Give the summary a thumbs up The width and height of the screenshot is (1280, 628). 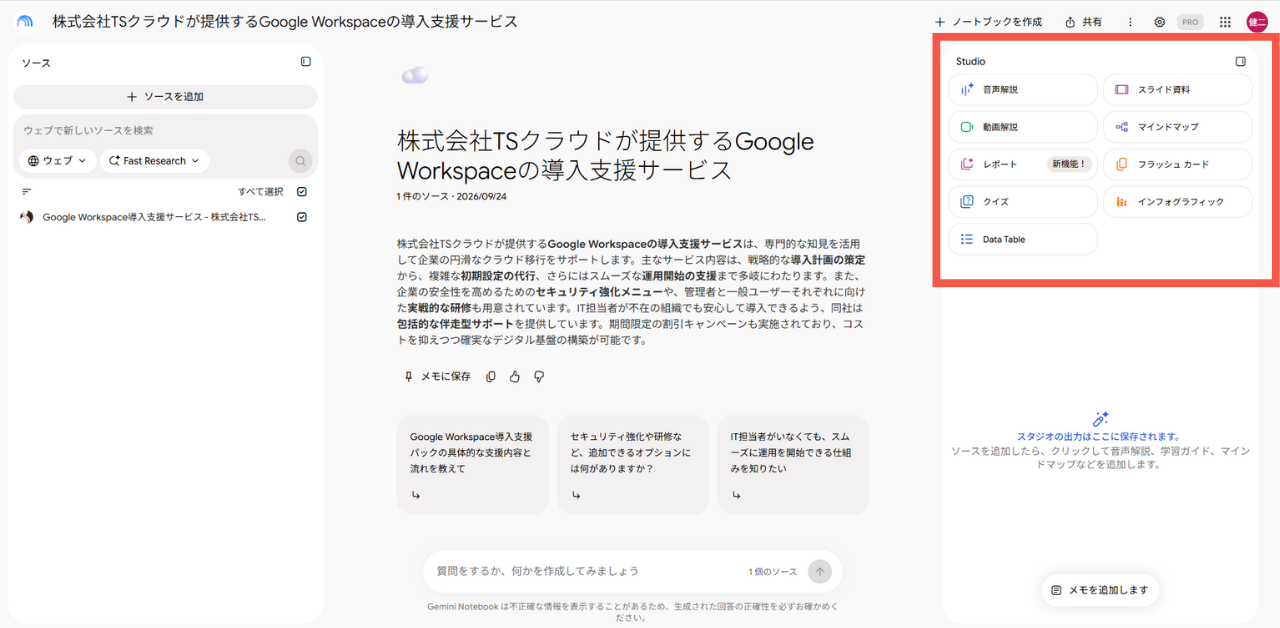click(x=515, y=377)
